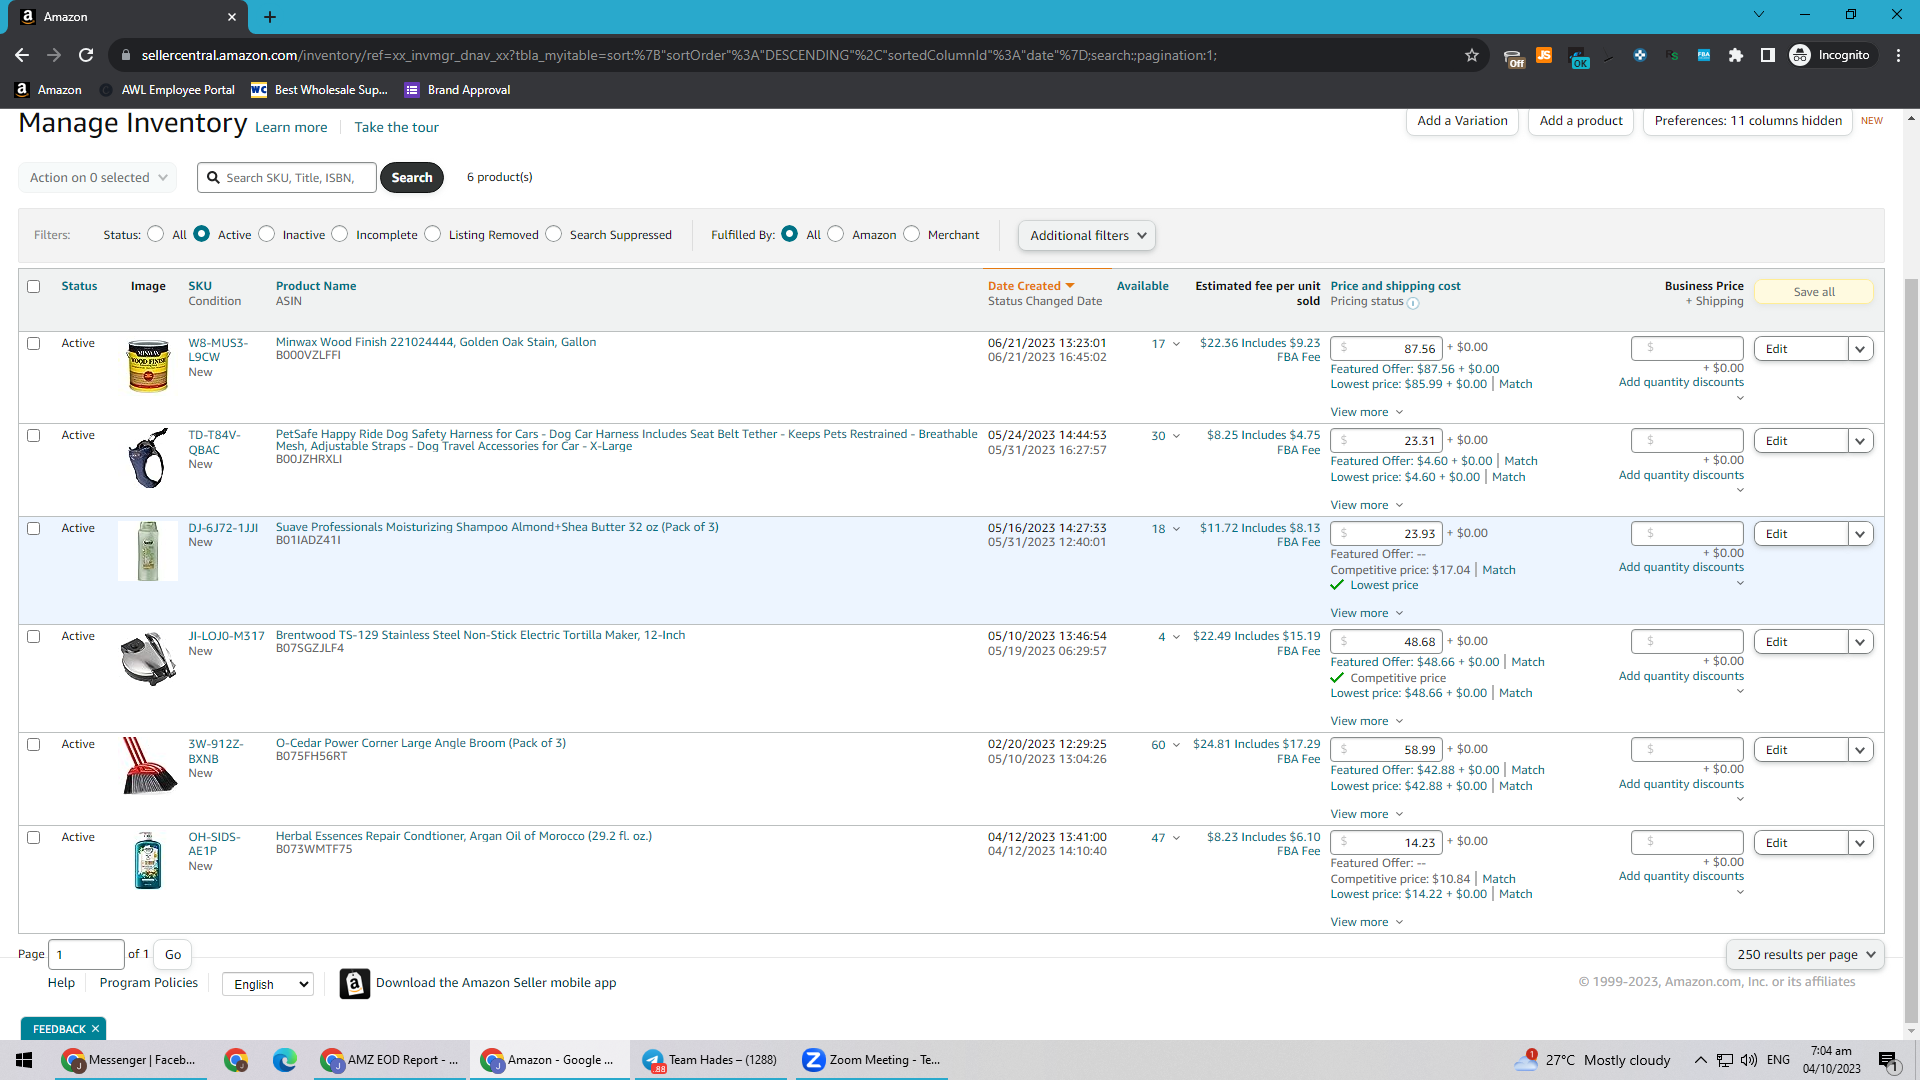Screen dimensions: 1920x1080
Task: Open the PetSafe dog harness thumbnail
Action: tap(148, 458)
